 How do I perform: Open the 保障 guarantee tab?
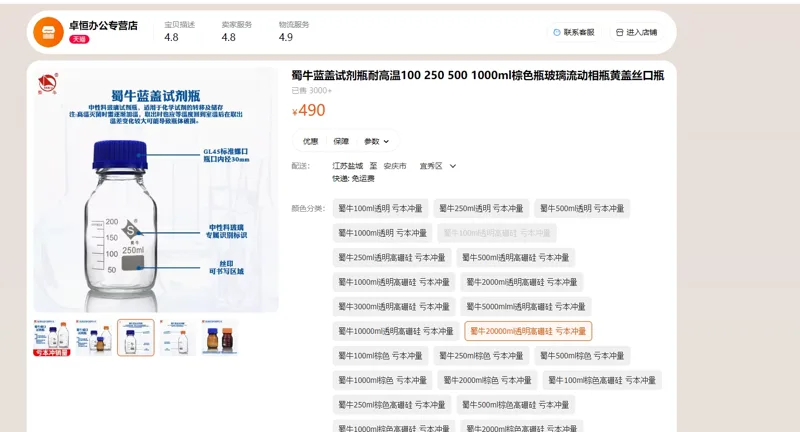[341, 141]
